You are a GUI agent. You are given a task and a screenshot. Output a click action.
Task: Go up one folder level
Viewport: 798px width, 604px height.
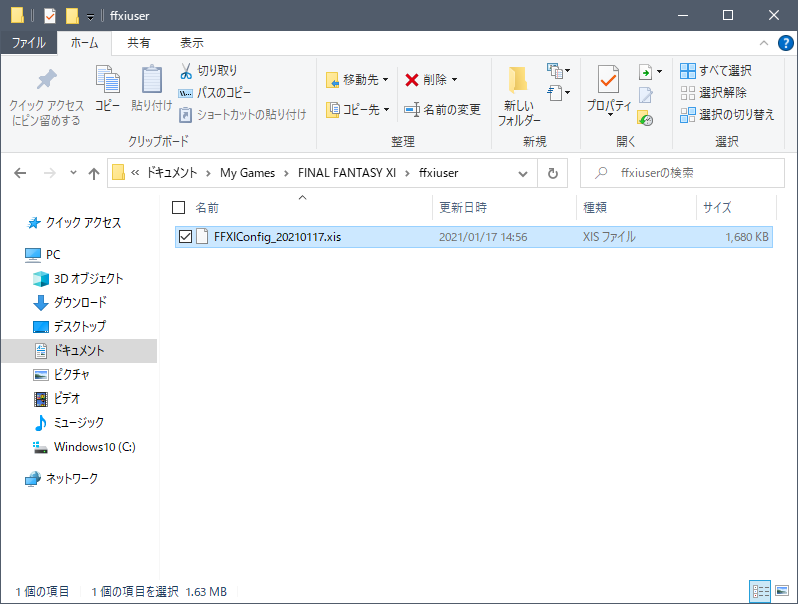point(94,173)
